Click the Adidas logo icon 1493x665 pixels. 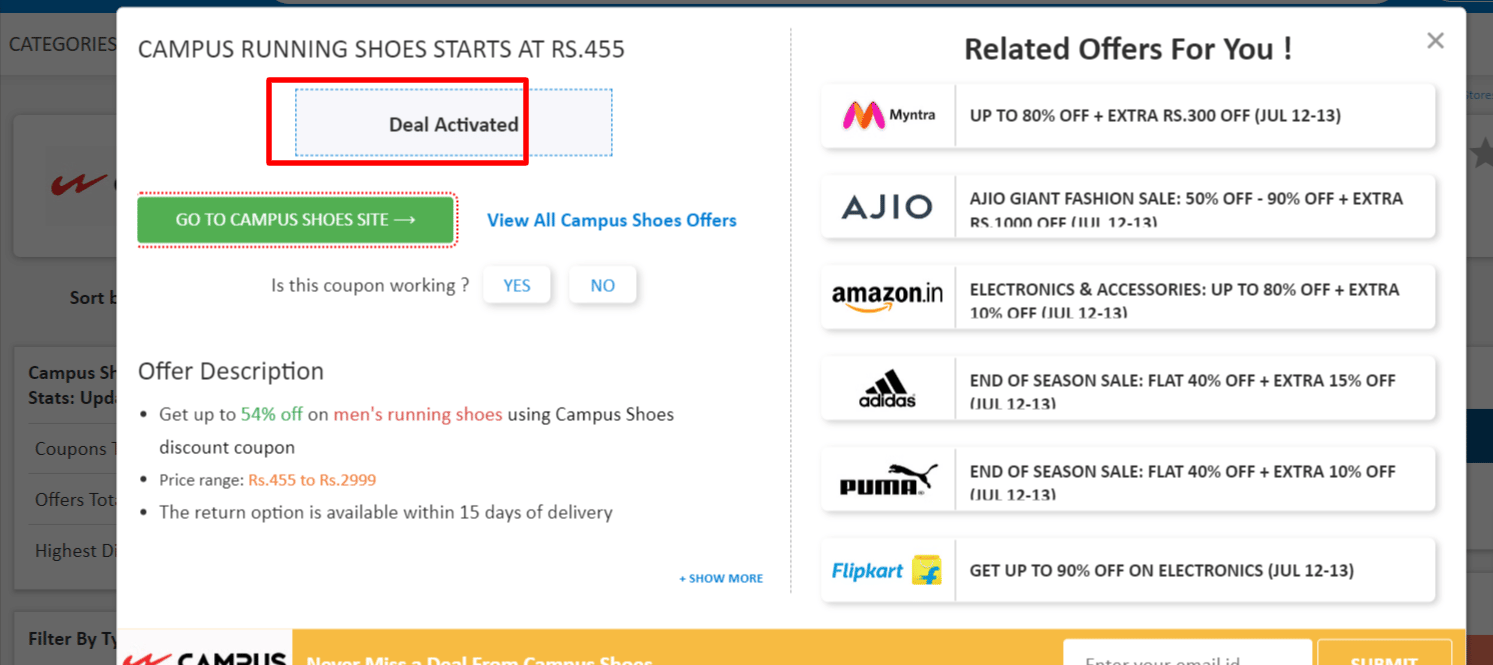pyautogui.click(x=887, y=388)
